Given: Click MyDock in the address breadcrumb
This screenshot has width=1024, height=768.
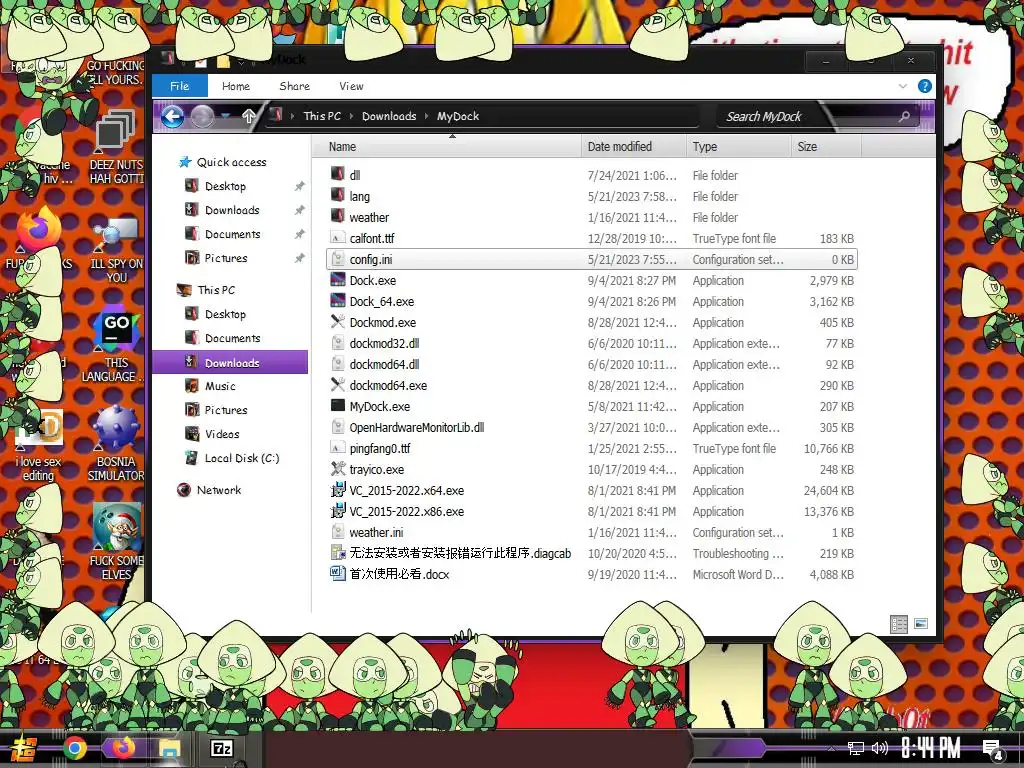Looking at the screenshot, I should pos(458,116).
